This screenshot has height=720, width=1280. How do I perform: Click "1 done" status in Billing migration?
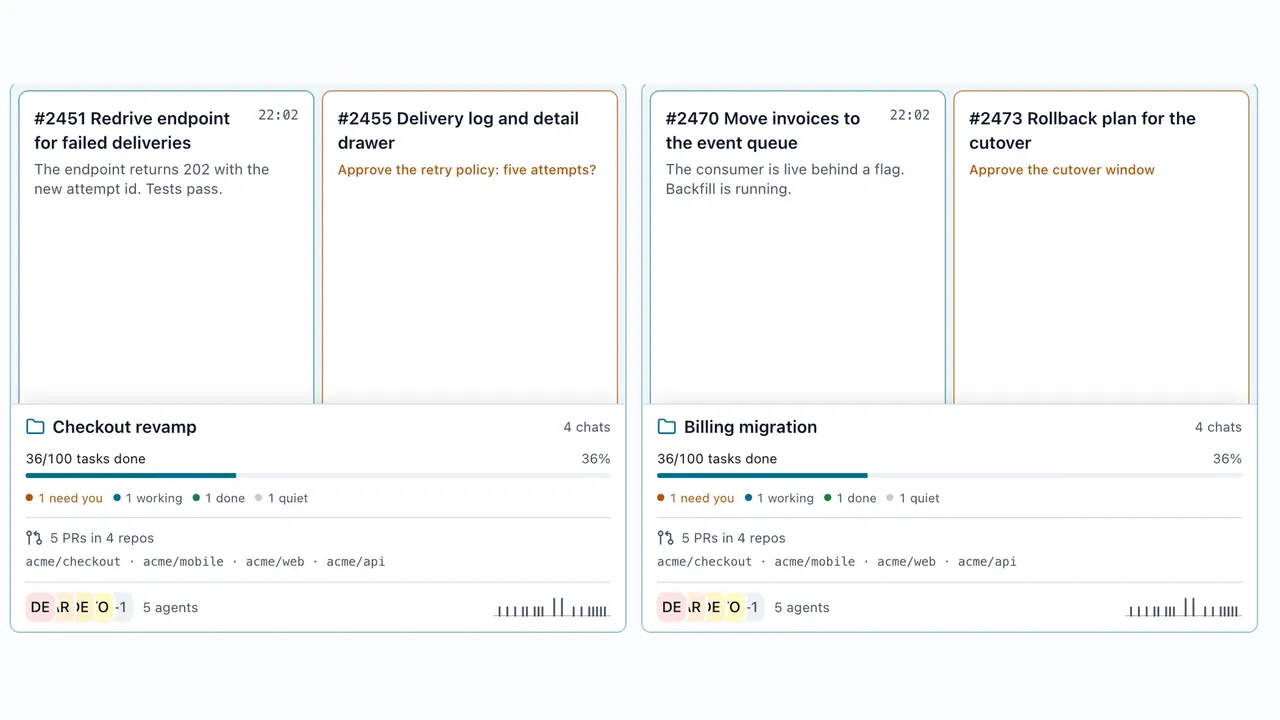coord(851,498)
